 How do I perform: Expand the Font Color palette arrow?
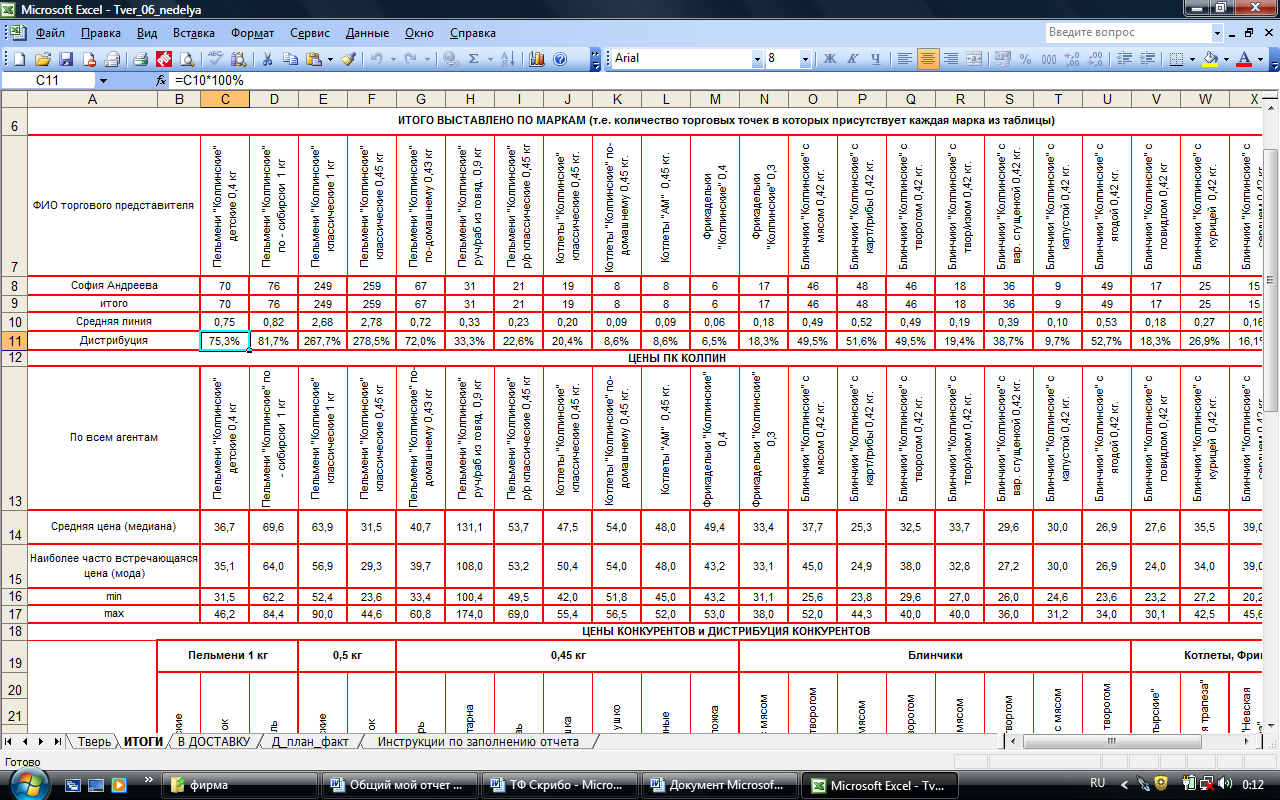tap(1260, 59)
